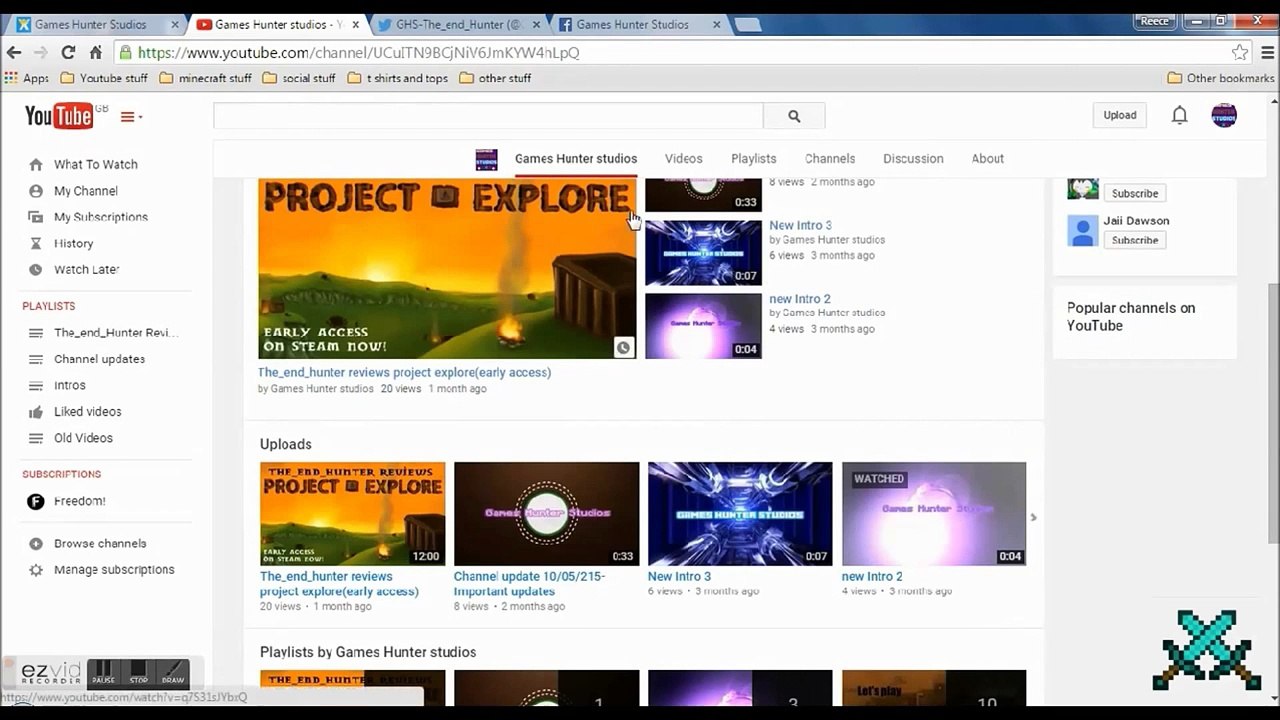Open the other stuff bookmark folder
This screenshot has height=720, width=1280.
point(495,78)
